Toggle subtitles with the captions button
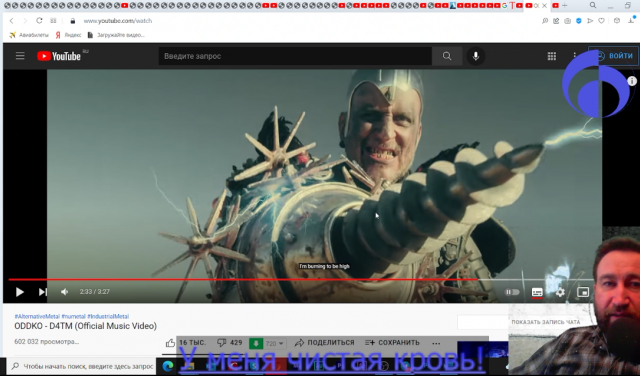The image size is (640, 376). tap(537, 292)
